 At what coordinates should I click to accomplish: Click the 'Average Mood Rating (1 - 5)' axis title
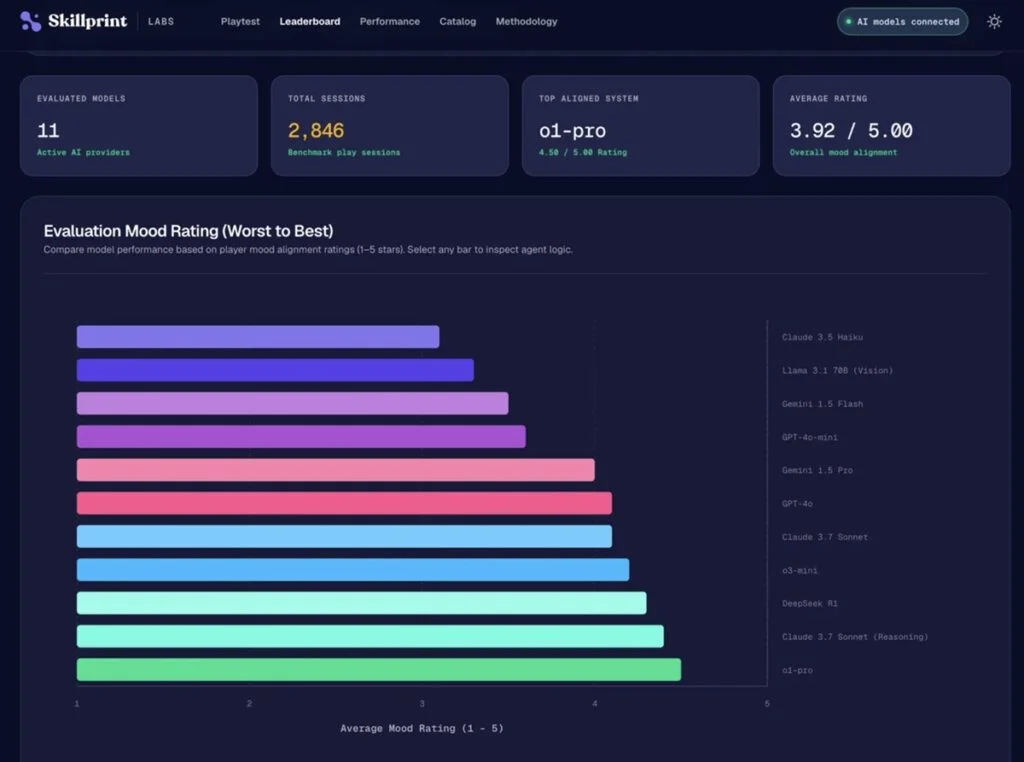[x=422, y=729]
